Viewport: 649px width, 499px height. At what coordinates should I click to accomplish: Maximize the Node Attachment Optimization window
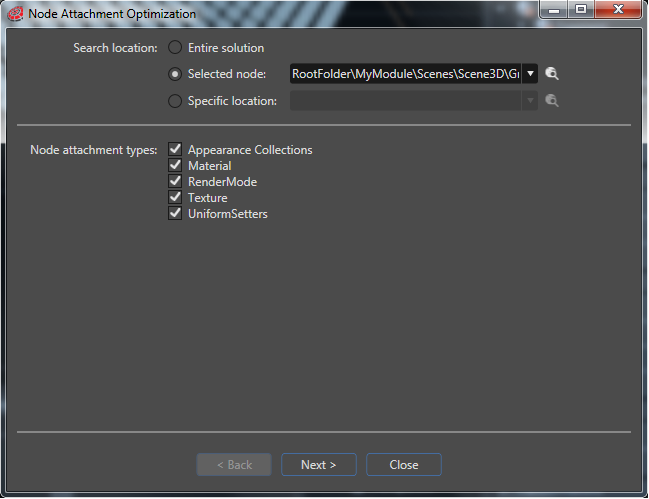[x=581, y=10]
